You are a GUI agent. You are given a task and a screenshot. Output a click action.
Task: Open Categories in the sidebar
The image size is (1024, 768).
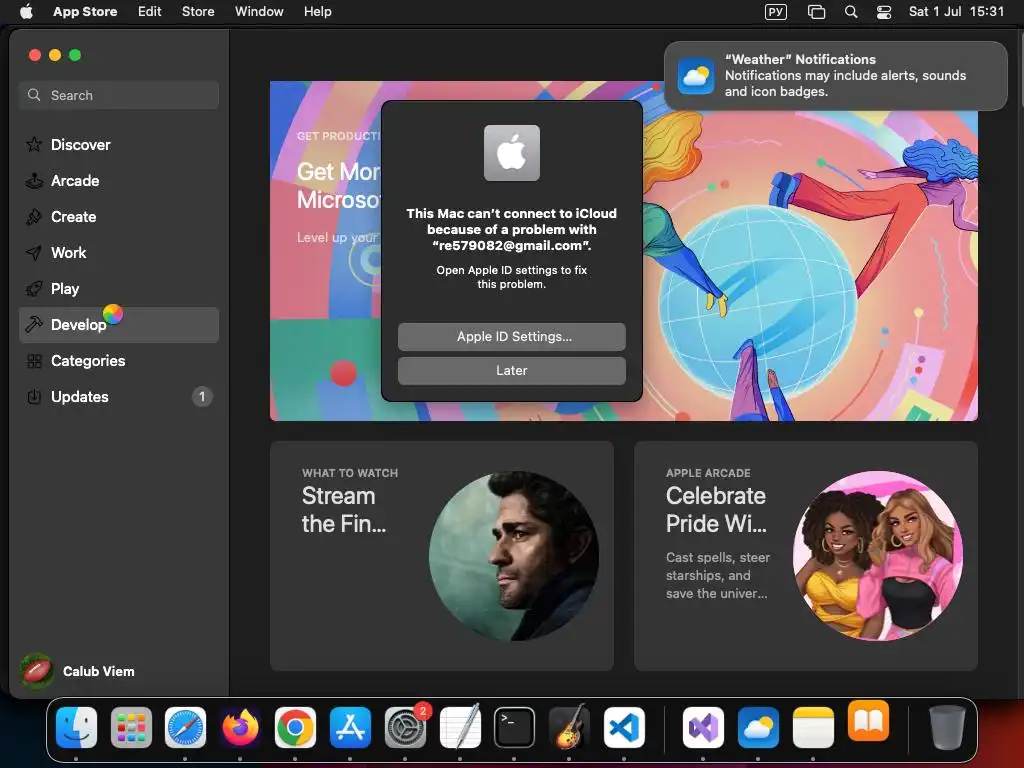(119, 360)
